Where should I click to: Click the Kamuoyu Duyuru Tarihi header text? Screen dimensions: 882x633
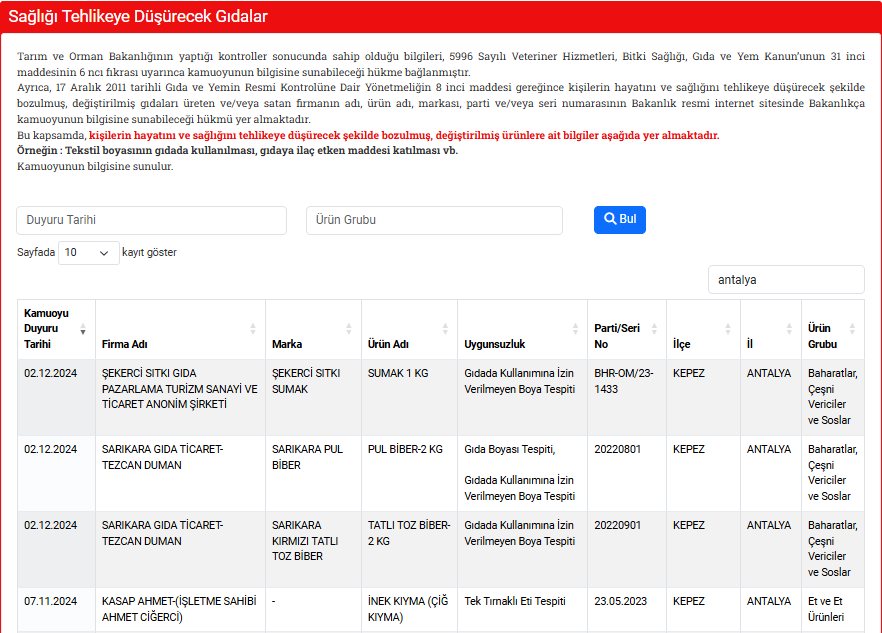(46, 329)
